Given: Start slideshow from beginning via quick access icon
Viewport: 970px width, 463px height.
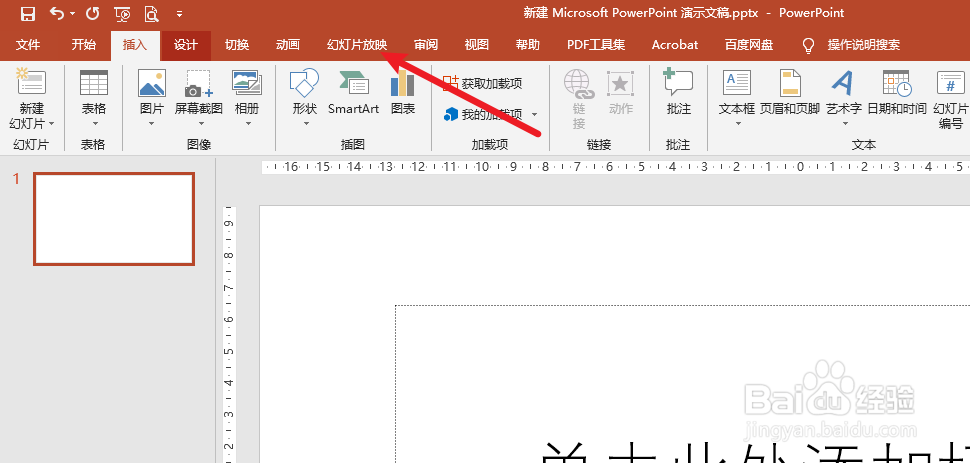Looking at the screenshot, I should 122,13.
